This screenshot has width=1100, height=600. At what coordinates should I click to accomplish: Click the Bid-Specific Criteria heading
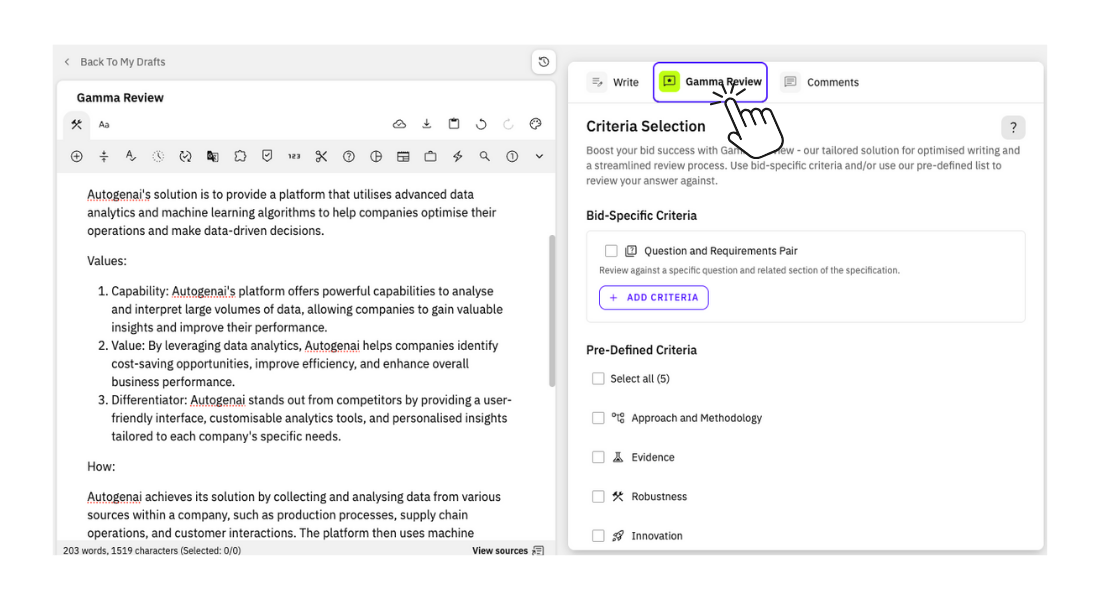(641, 215)
